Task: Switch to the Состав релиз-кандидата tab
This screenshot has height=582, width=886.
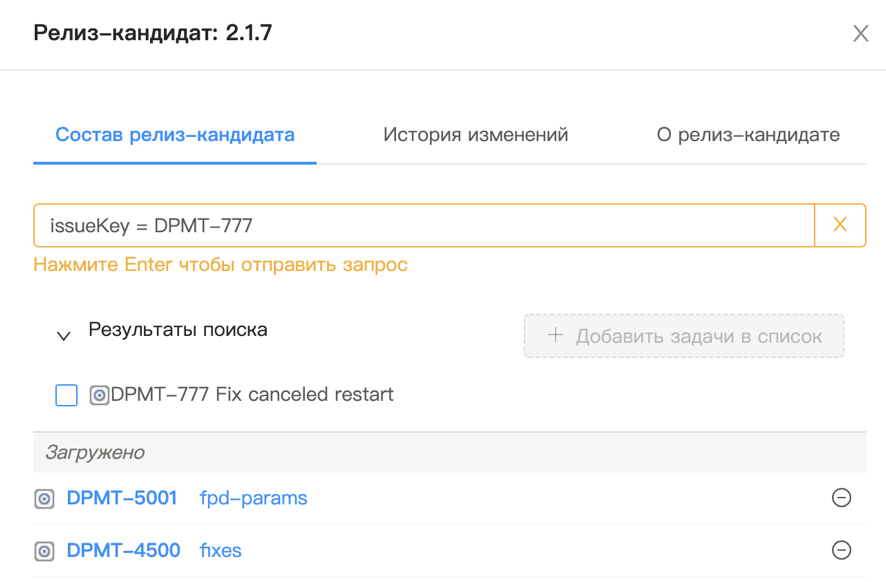Action: [x=175, y=135]
